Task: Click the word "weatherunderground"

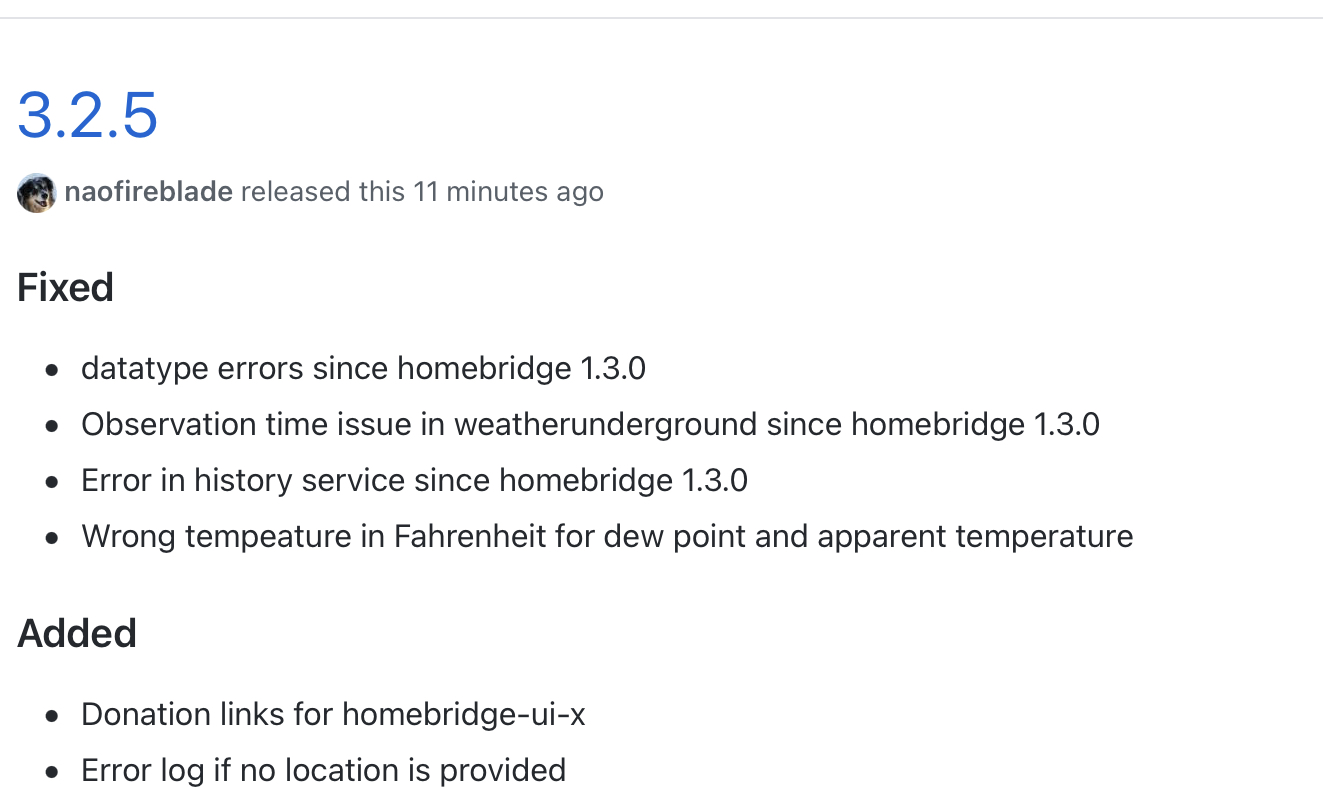Action: point(605,425)
